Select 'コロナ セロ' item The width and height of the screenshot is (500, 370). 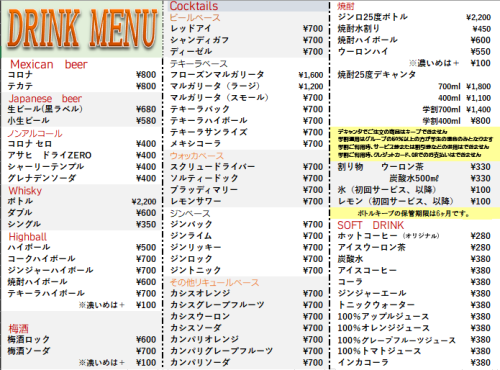pyautogui.click(x=30, y=144)
